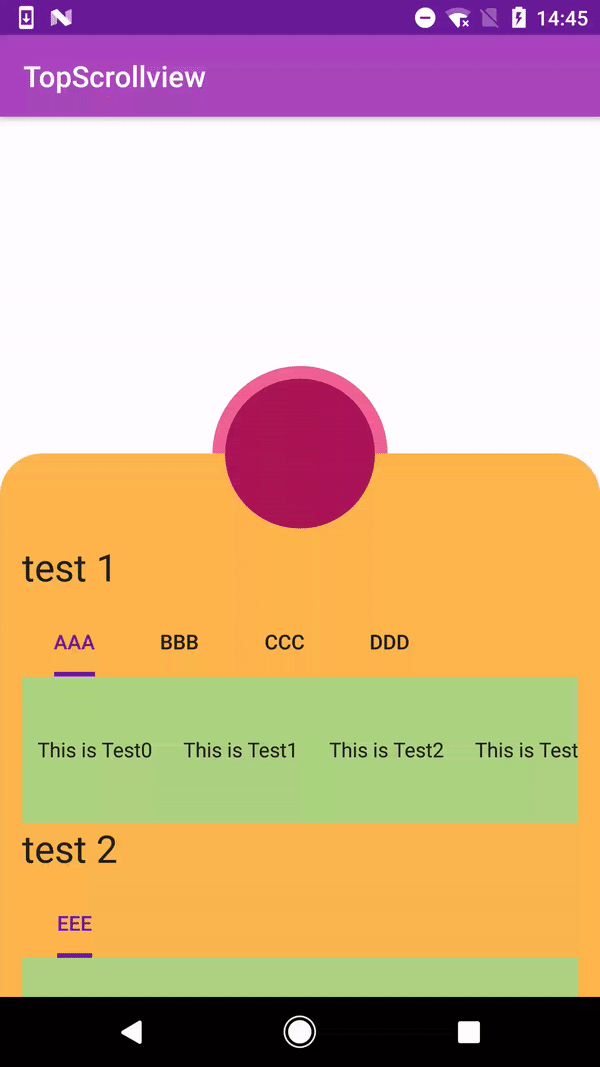The height and width of the screenshot is (1067, 600).
Task: Select the AAA tab
Action: pos(74,643)
